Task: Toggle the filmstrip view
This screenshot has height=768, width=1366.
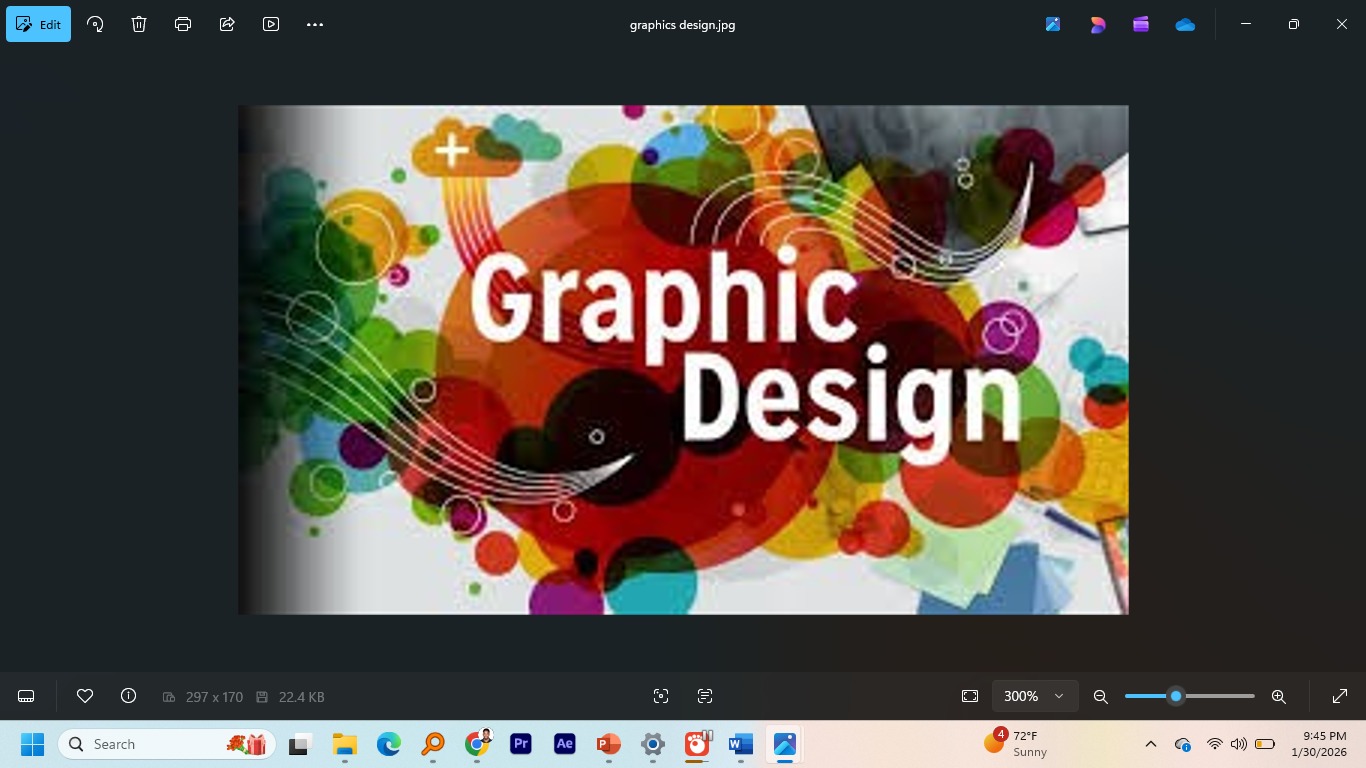Action: 25,696
